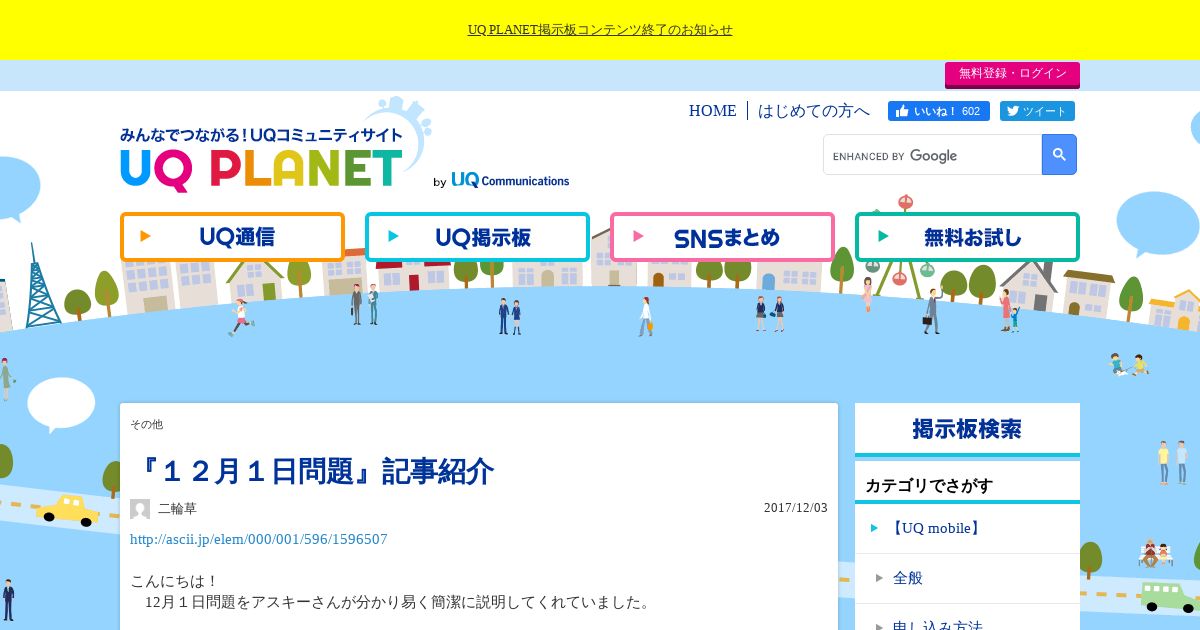This screenshot has width=1200, height=630.
Task: Go to the HOME link
Action: (712, 111)
